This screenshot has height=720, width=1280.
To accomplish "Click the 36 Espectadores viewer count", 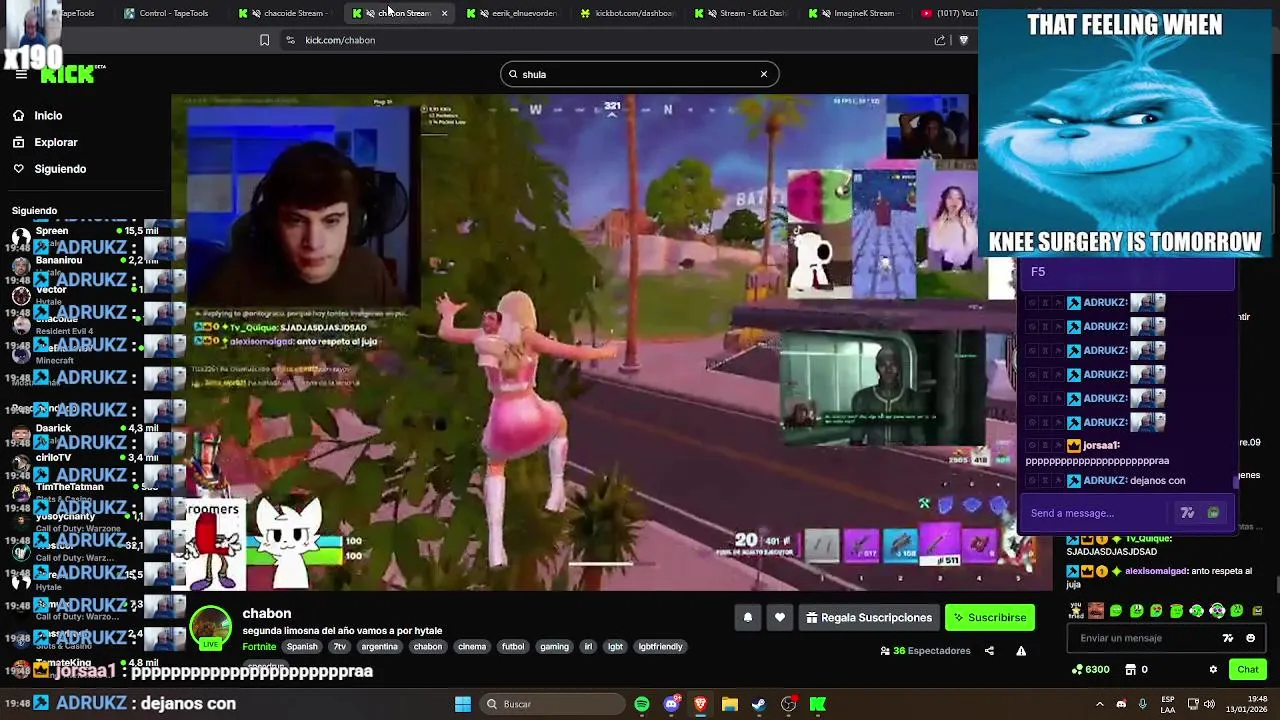I will pos(925,651).
